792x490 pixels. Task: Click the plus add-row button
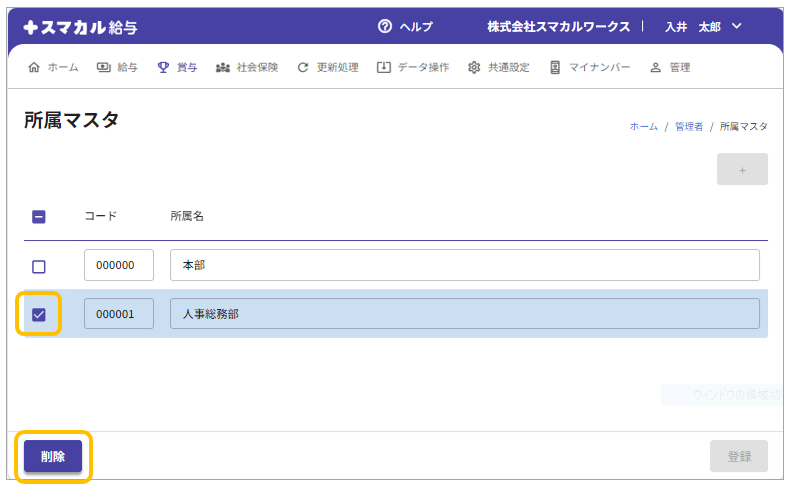[x=742, y=170]
